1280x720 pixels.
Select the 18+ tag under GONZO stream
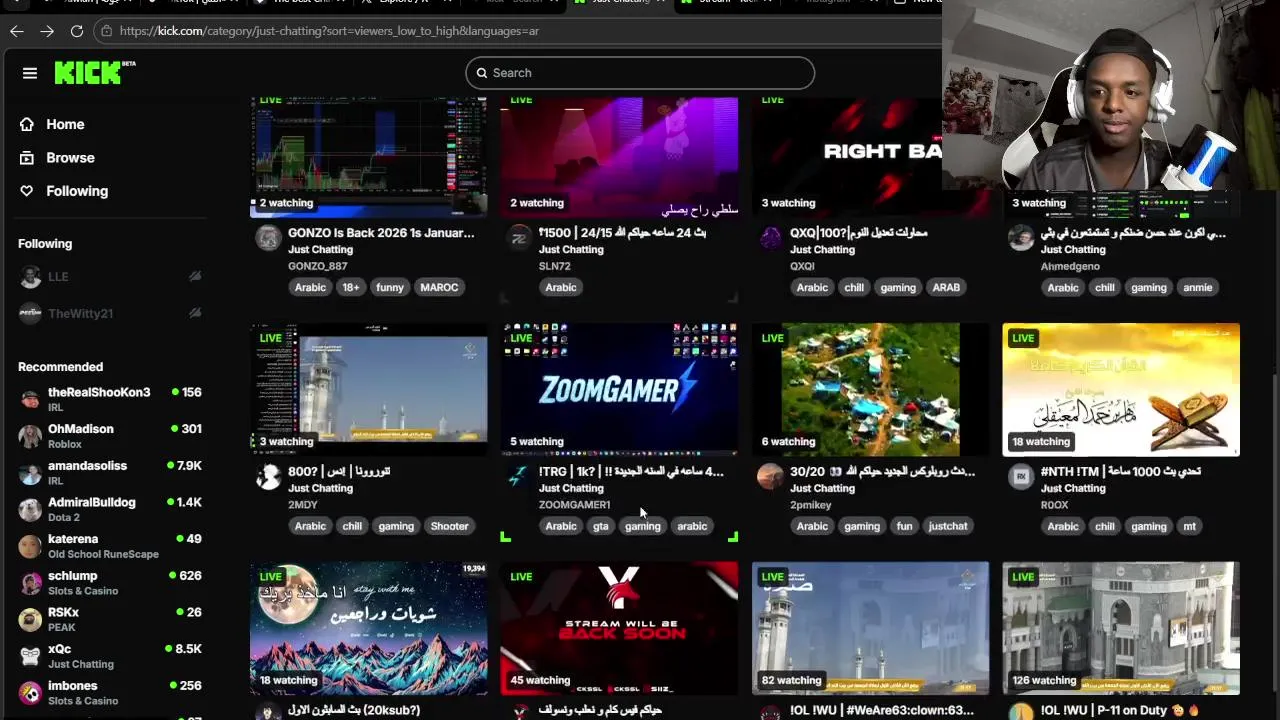coord(351,288)
